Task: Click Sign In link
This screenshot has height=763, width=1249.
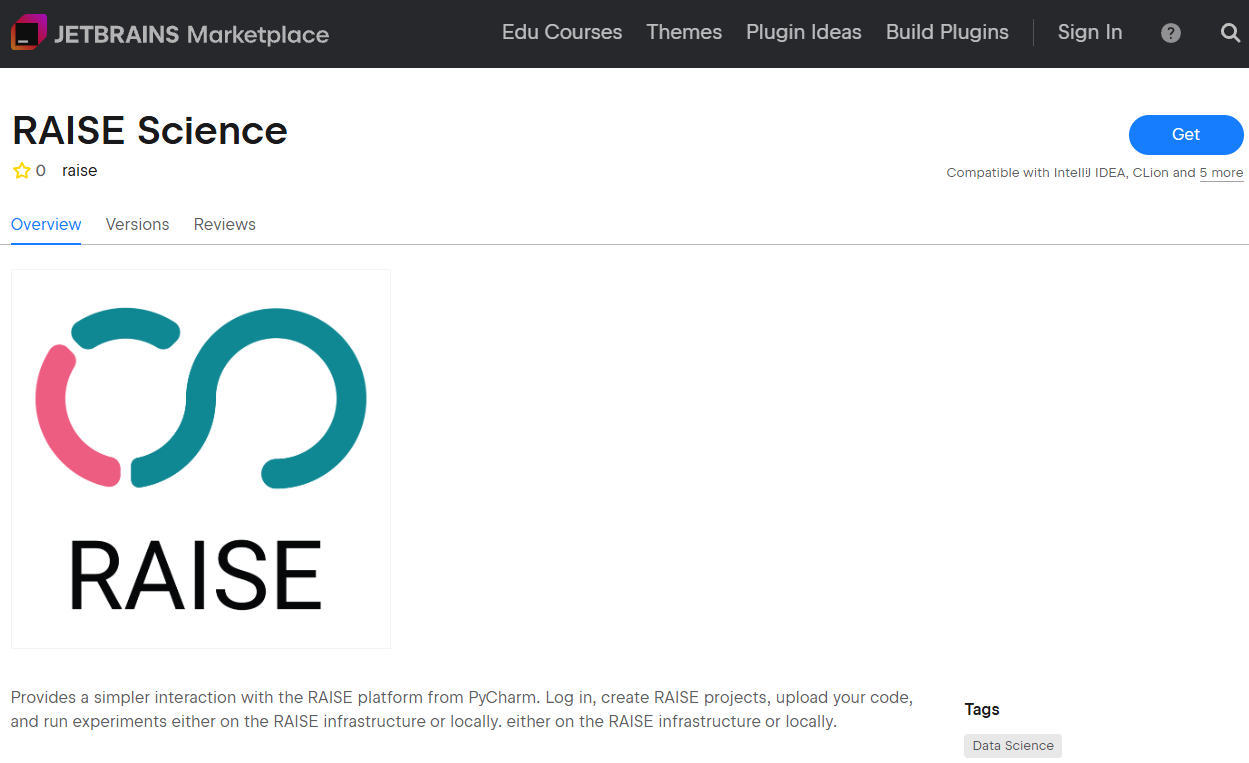Action: point(1090,32)
